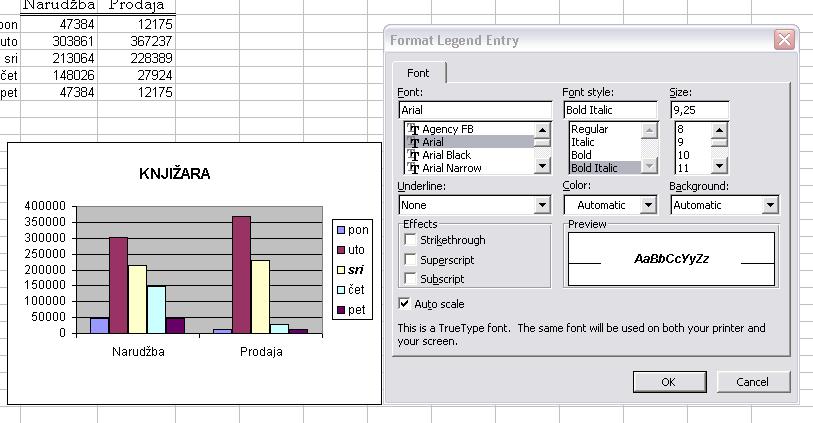Screen dimensions: 813x423
Task: Enable the Strikethrough effect
Action: 410,239
